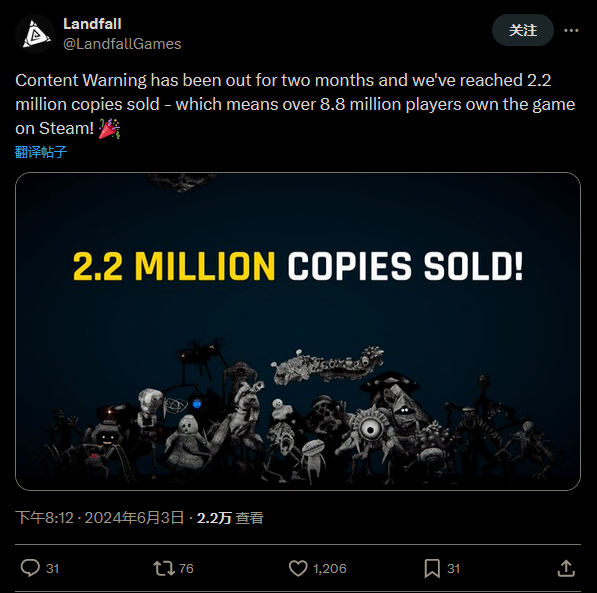Open the 2.2 Million Copies Sold image
The image size is (597, 593).
298,331
